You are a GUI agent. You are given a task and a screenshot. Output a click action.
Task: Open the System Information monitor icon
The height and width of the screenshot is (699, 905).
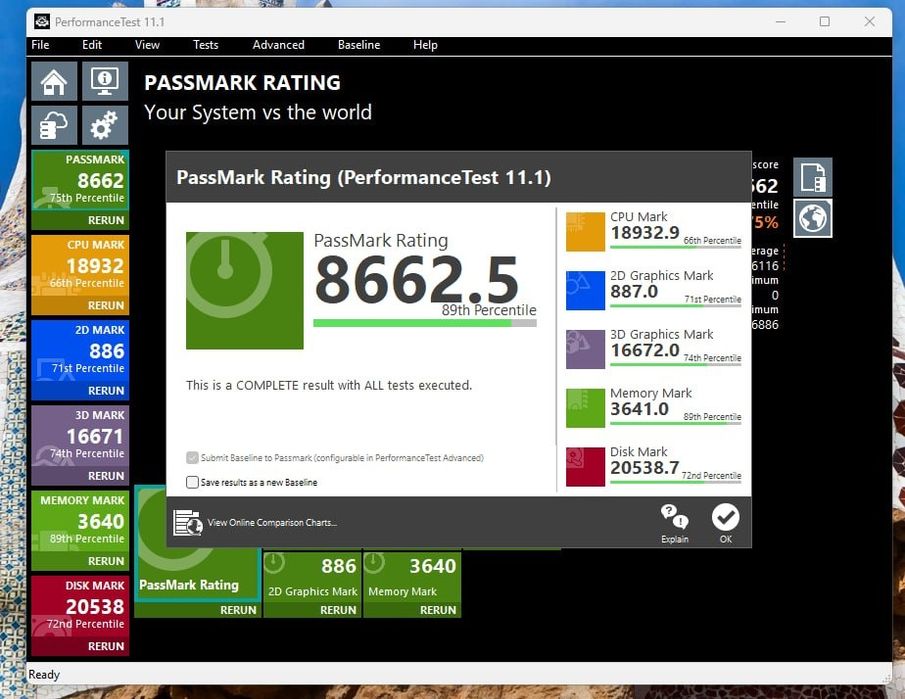click(x=104, y=81)
